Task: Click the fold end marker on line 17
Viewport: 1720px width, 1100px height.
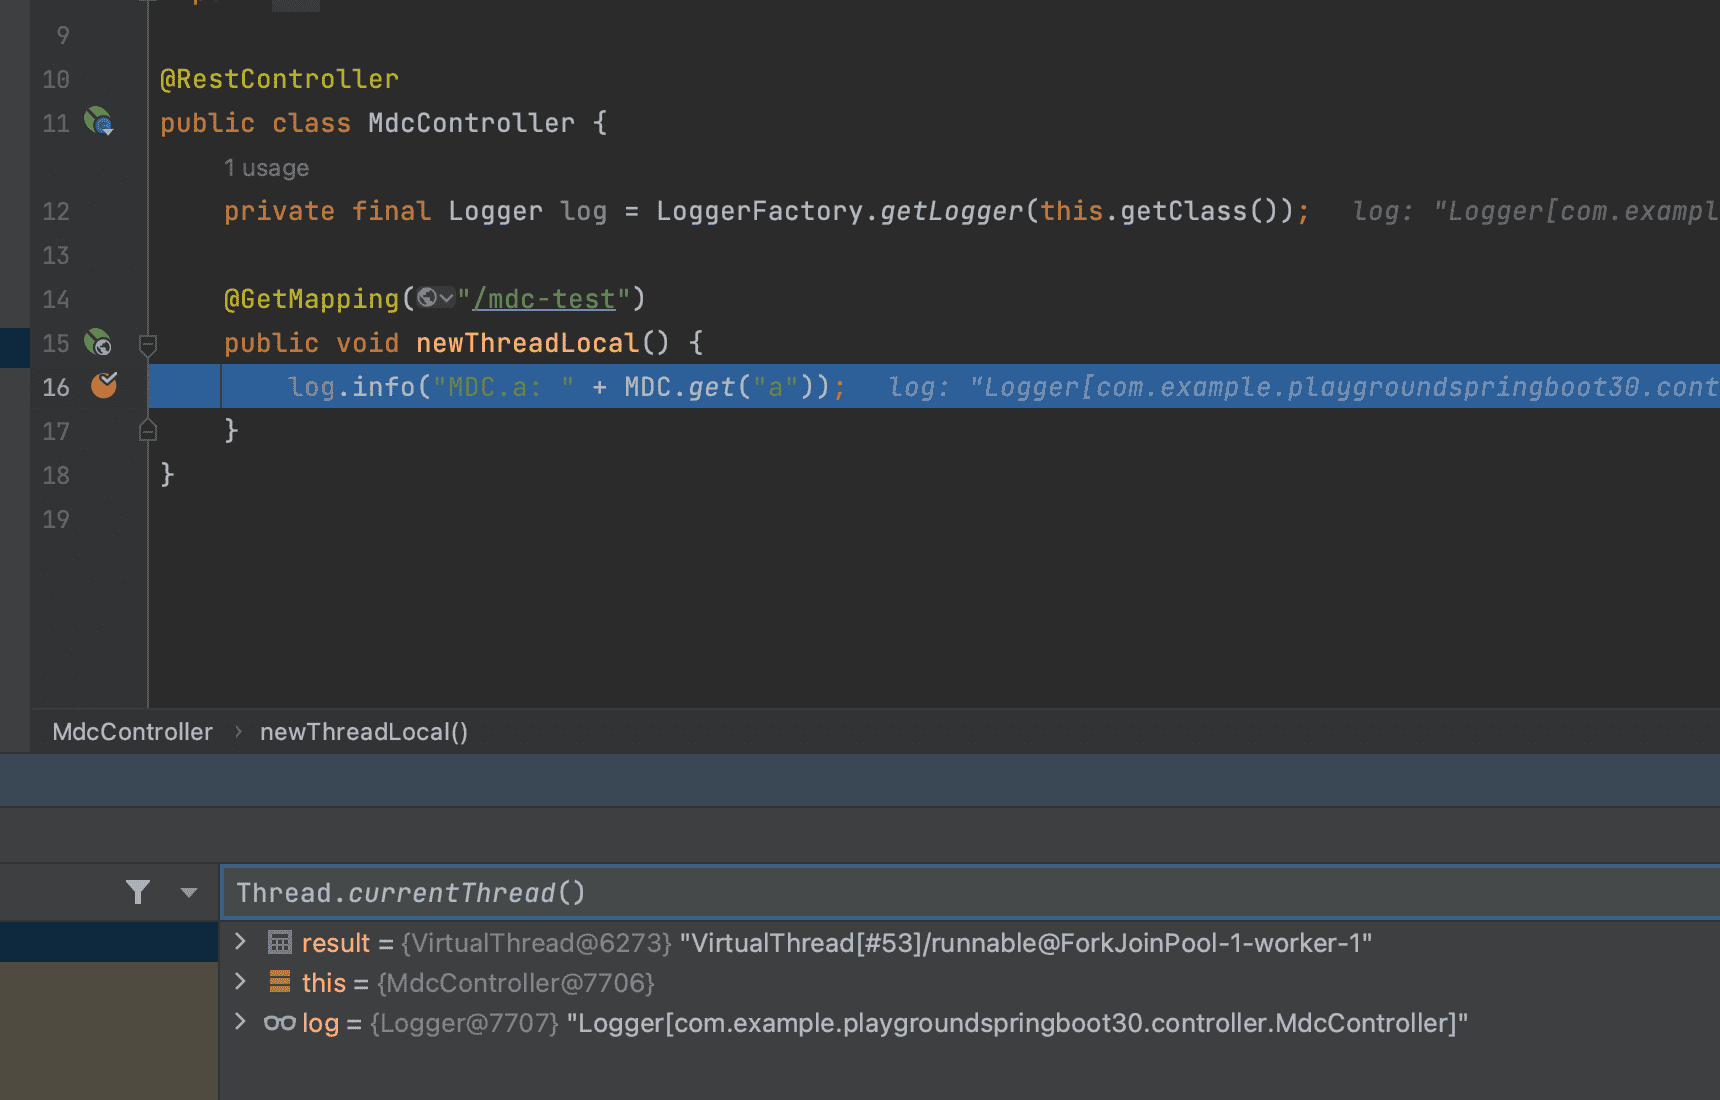Action: pos(148,430)
